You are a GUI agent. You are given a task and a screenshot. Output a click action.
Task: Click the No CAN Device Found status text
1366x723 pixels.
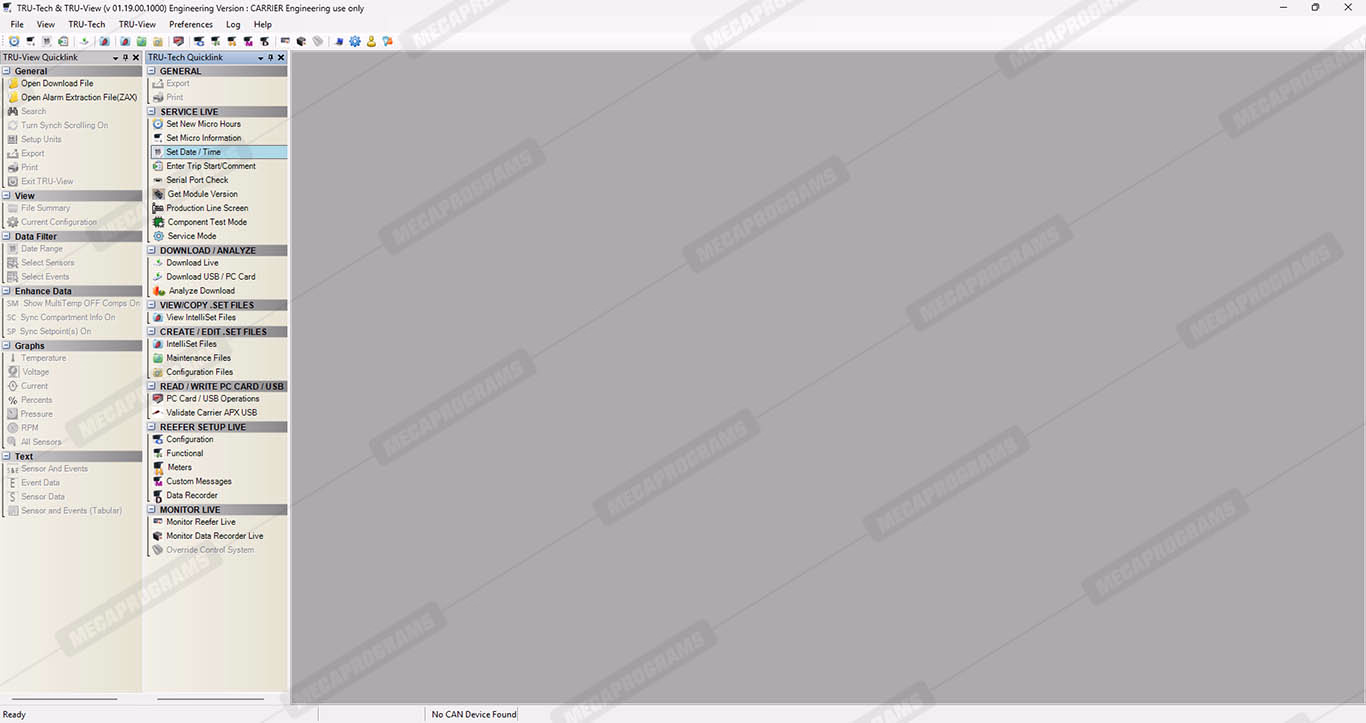tap(474, 714)
